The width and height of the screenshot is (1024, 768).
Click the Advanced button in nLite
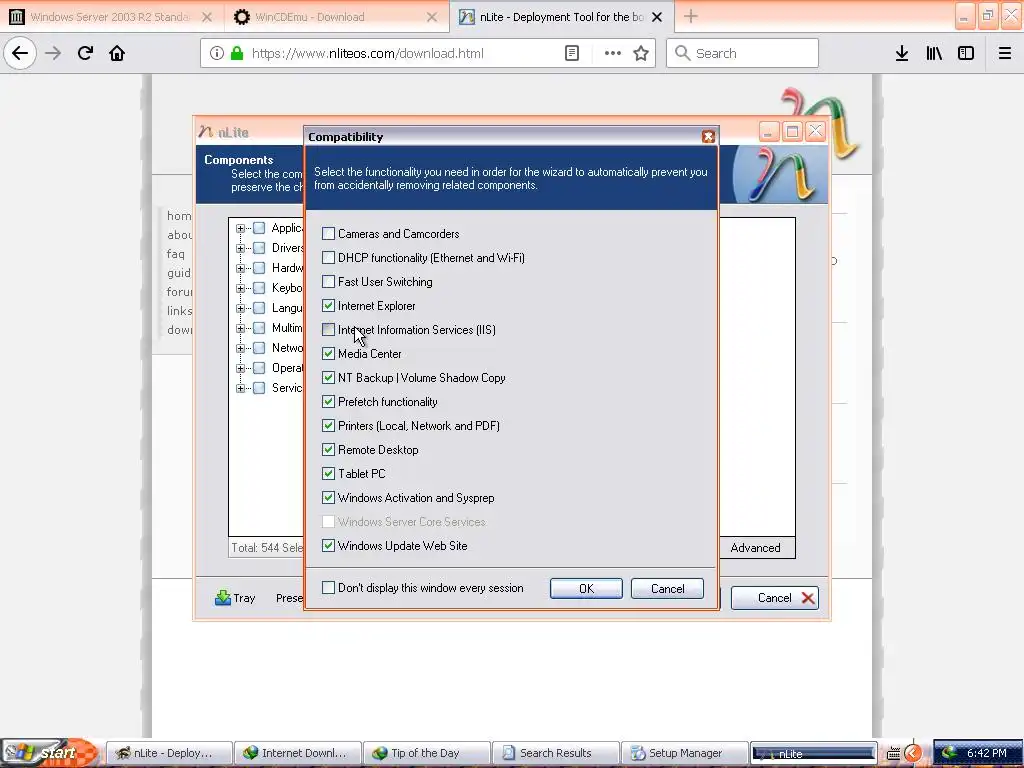[x=758, y=547]
